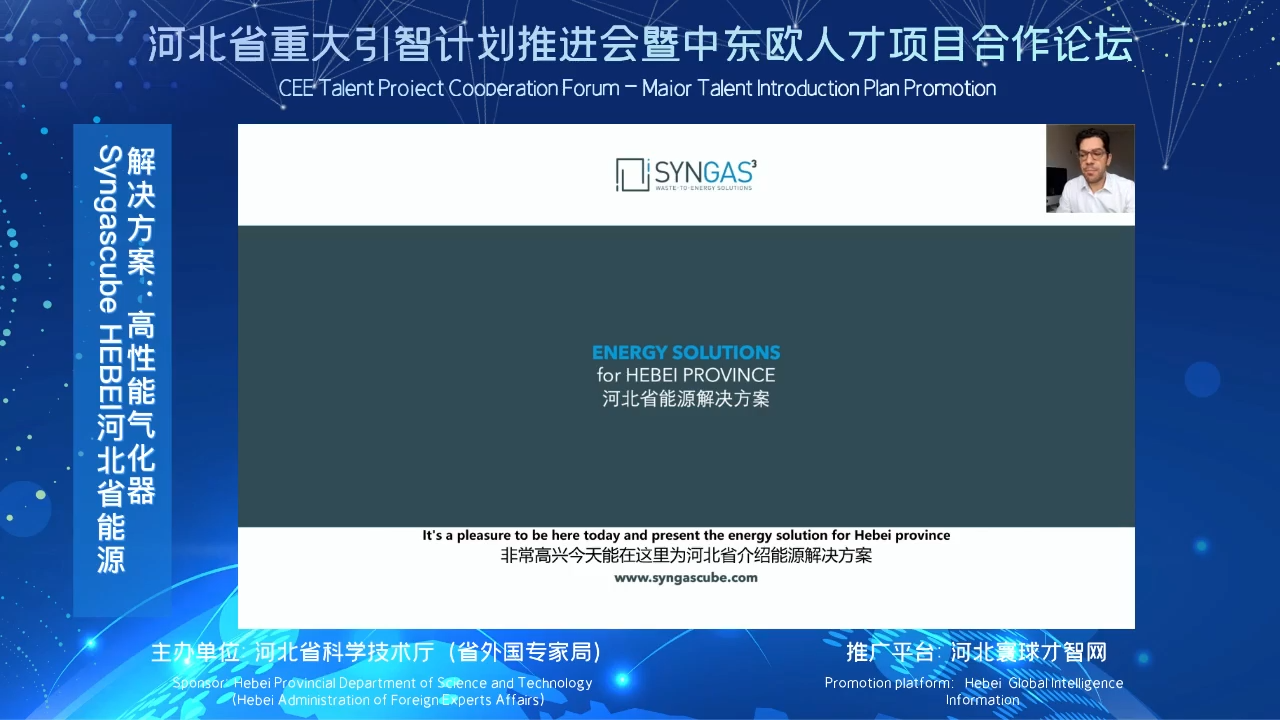
Task: Click the English subtitle 'It's a pleasure to be here'
Action: click(x=686, y=535)
